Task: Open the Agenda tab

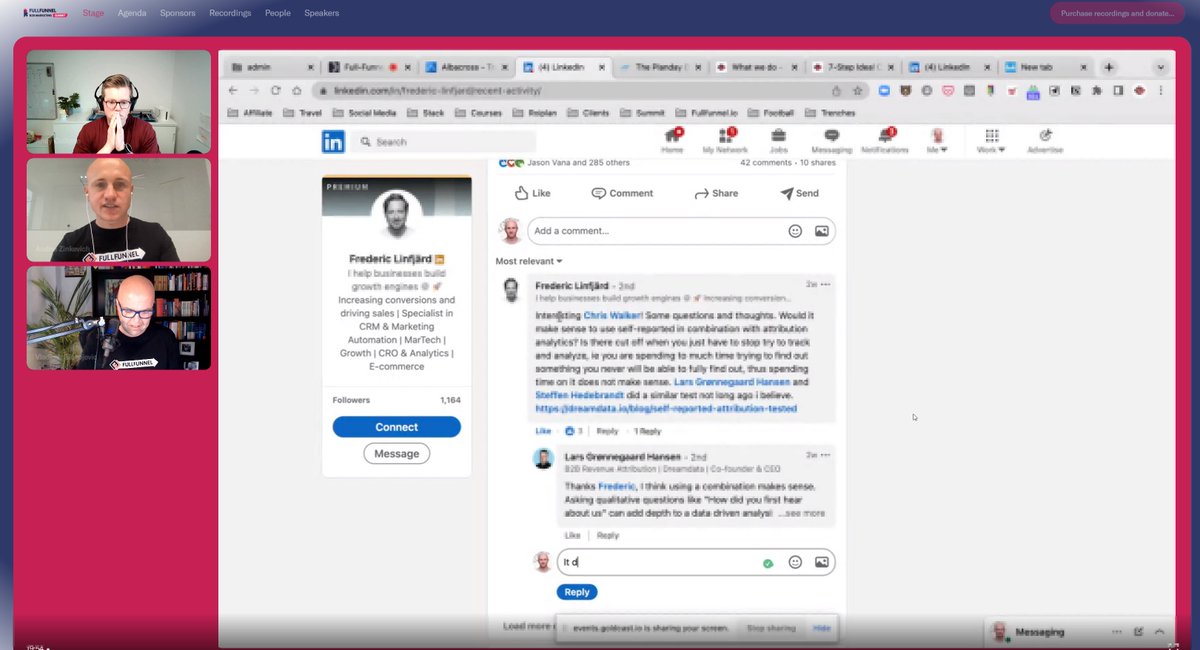Action: [x=132, y=13]
